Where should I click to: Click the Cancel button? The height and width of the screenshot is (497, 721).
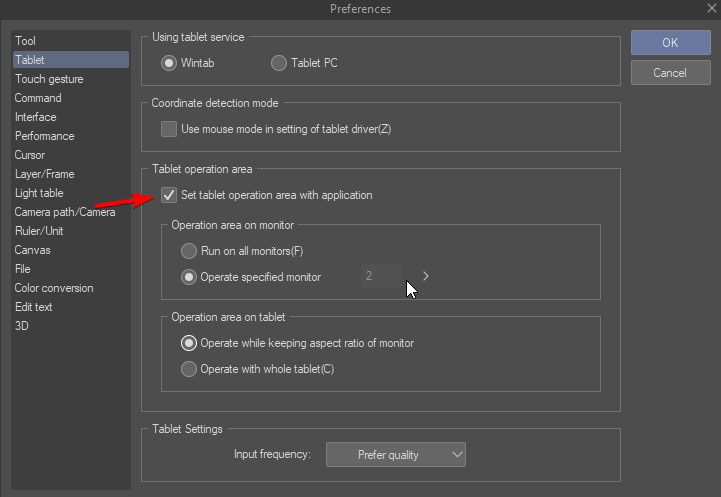point(670,73)
